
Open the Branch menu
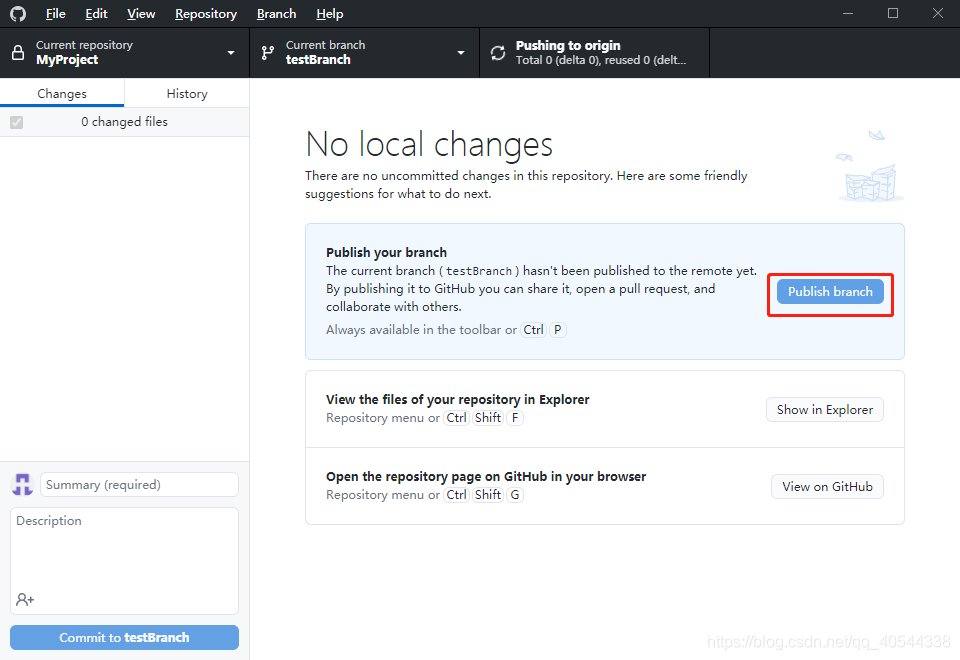(x=276, y=13)
